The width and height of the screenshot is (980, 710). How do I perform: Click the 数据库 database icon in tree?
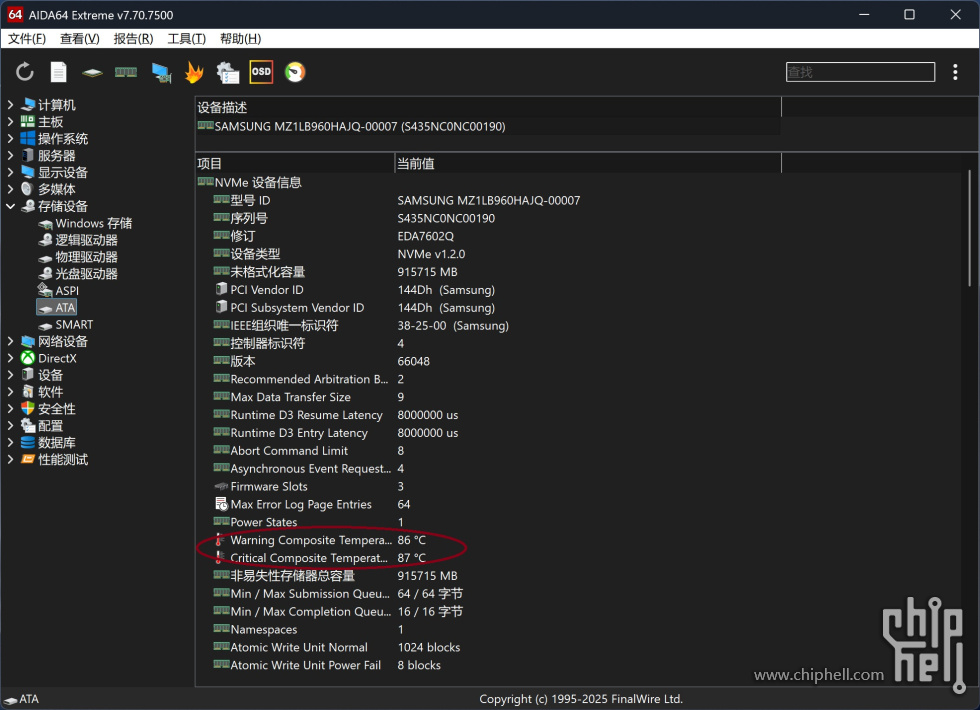click(28, 442)
